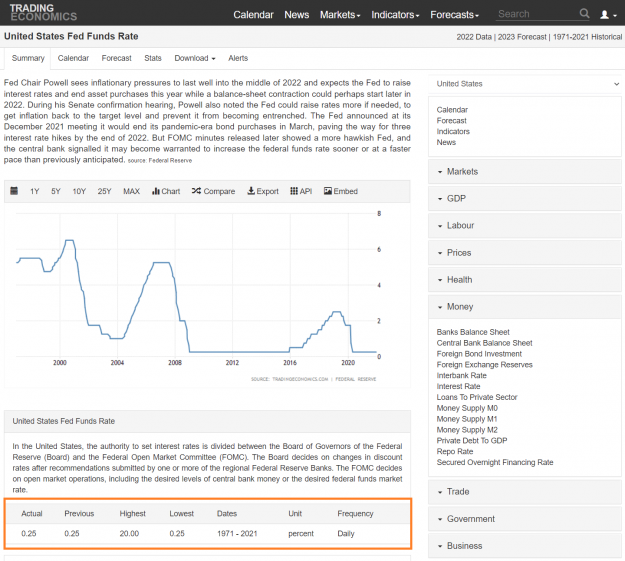Click the Frequency column header
This screenshot has width=625, height=561.
[355, 514]
